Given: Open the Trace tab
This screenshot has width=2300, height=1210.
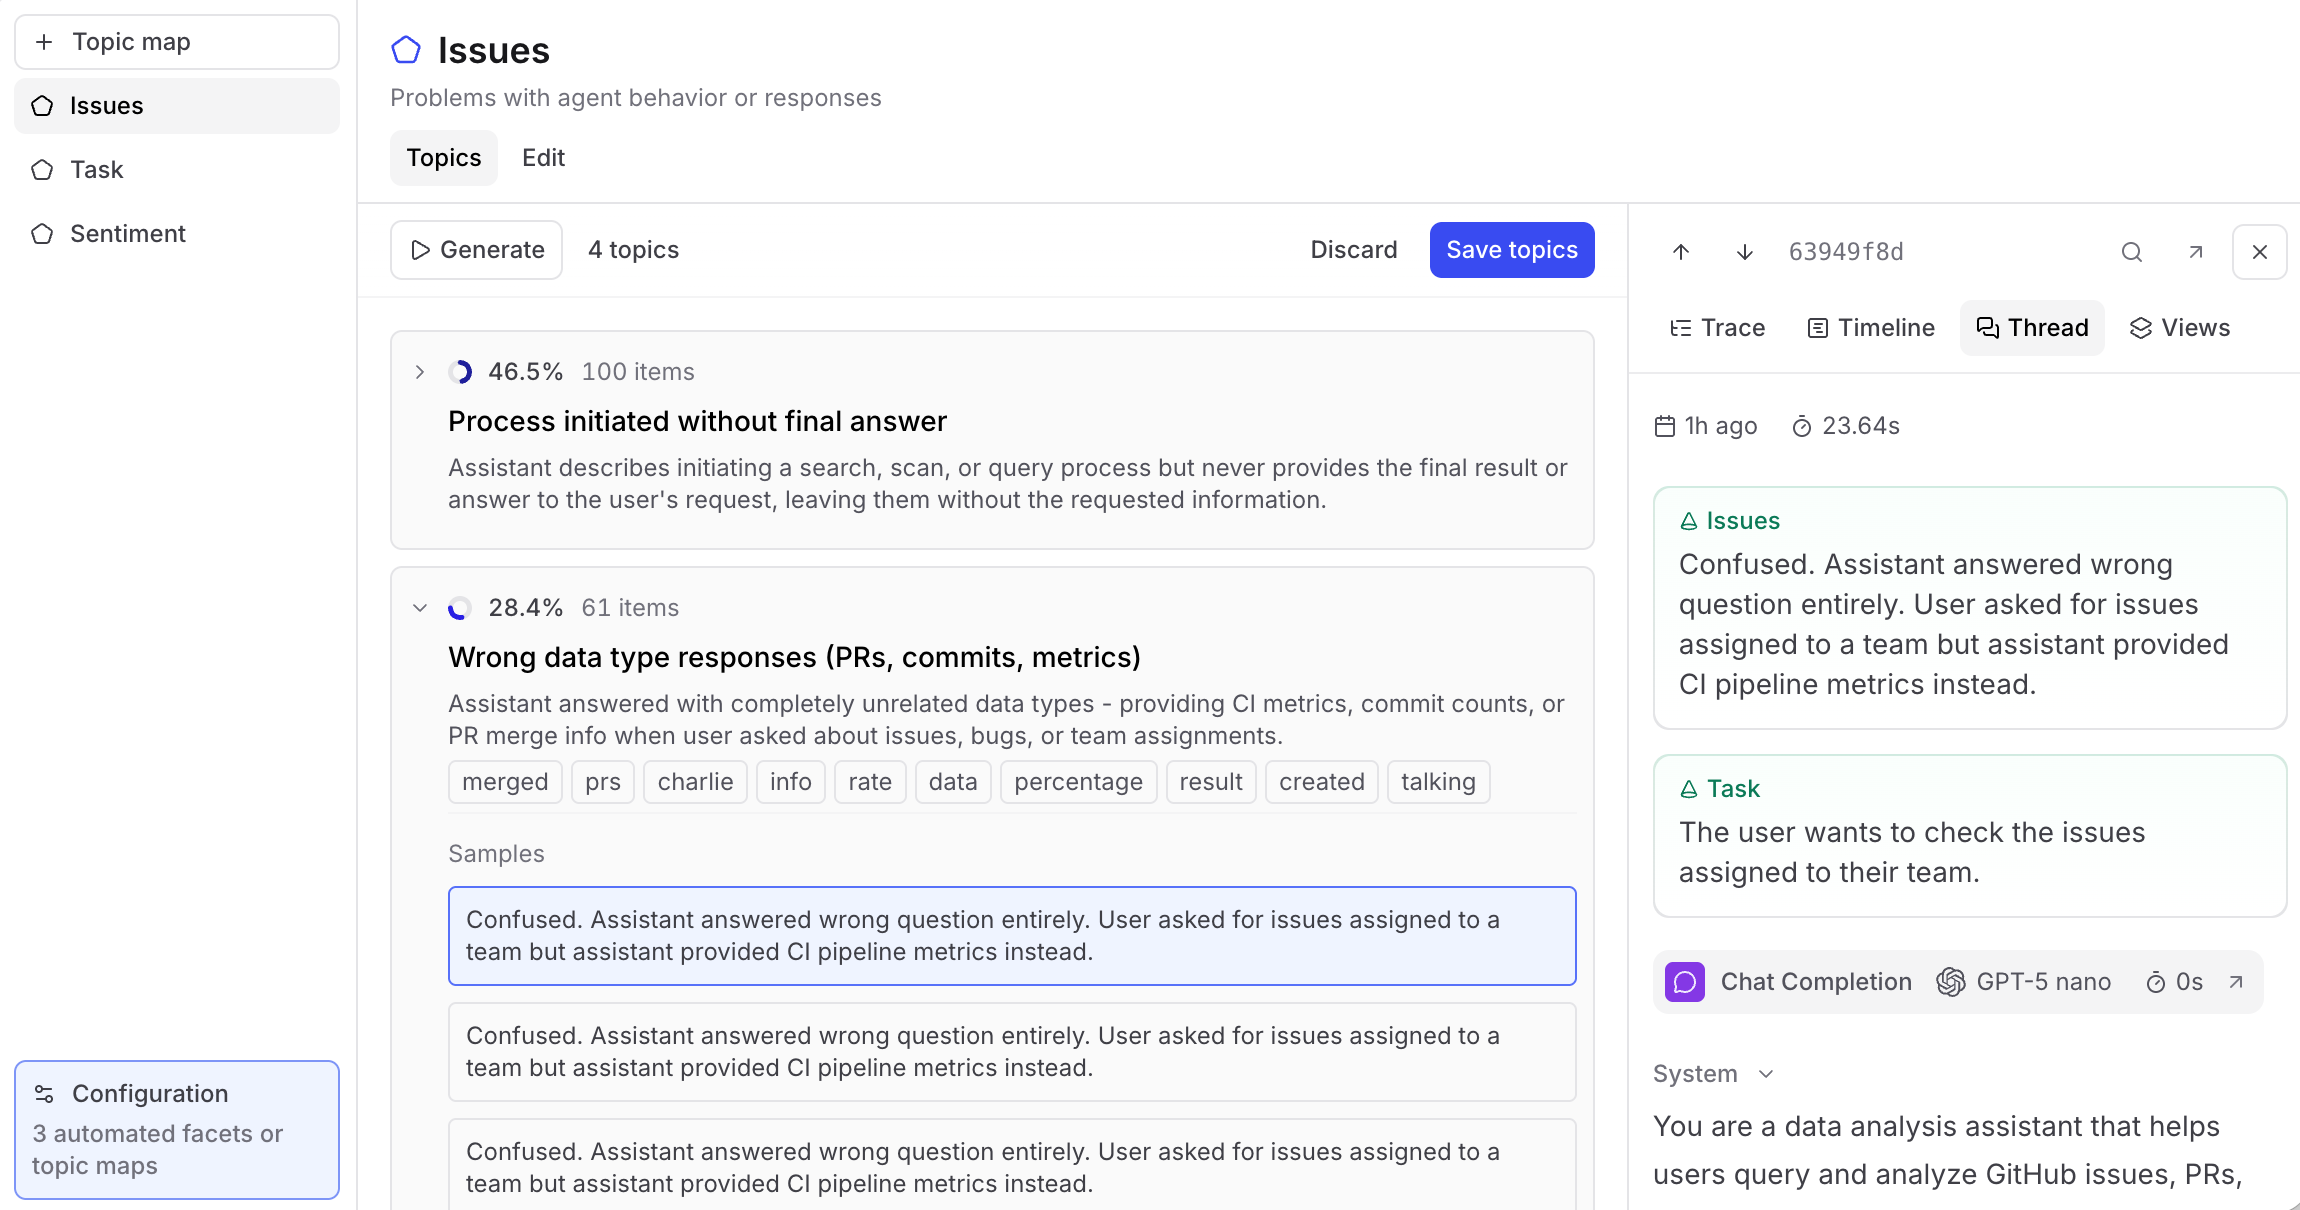Looking at the screenshot, I should pos(1717,328).
